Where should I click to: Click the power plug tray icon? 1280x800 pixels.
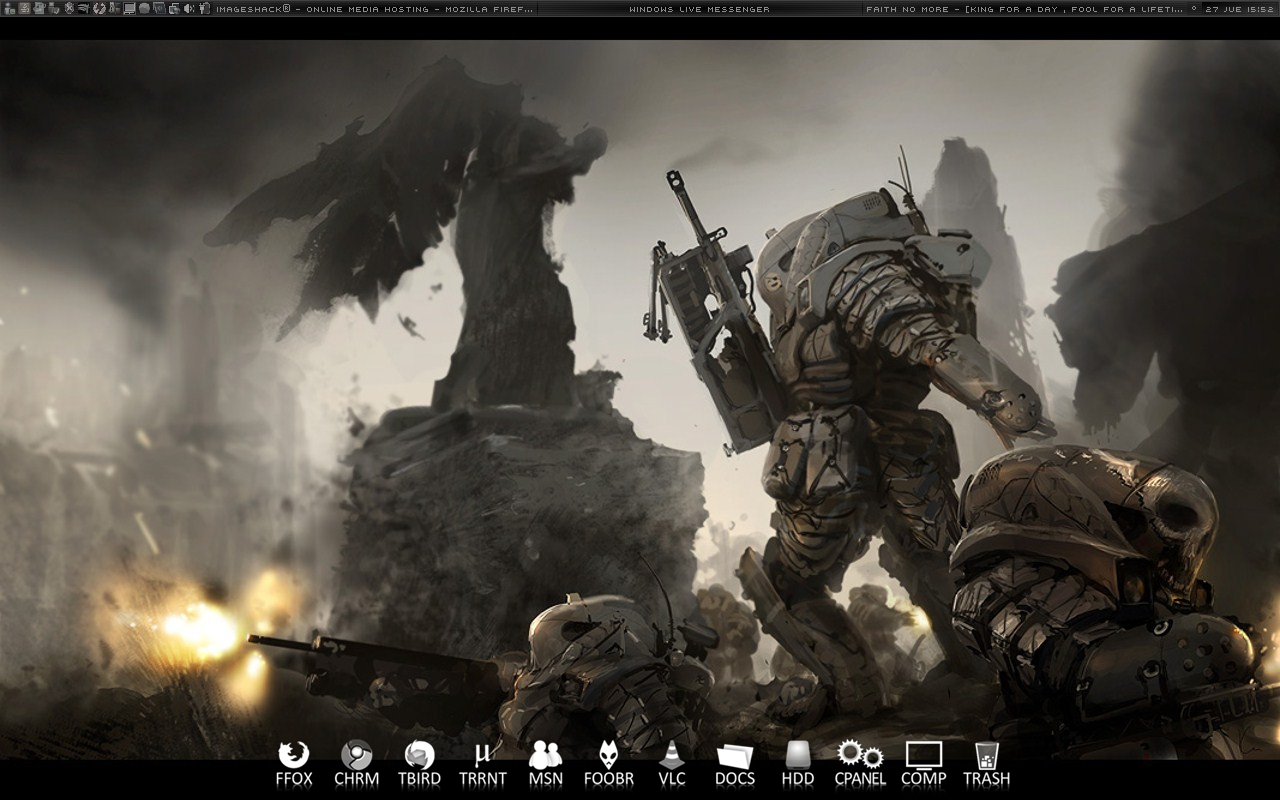pos(203,9)
